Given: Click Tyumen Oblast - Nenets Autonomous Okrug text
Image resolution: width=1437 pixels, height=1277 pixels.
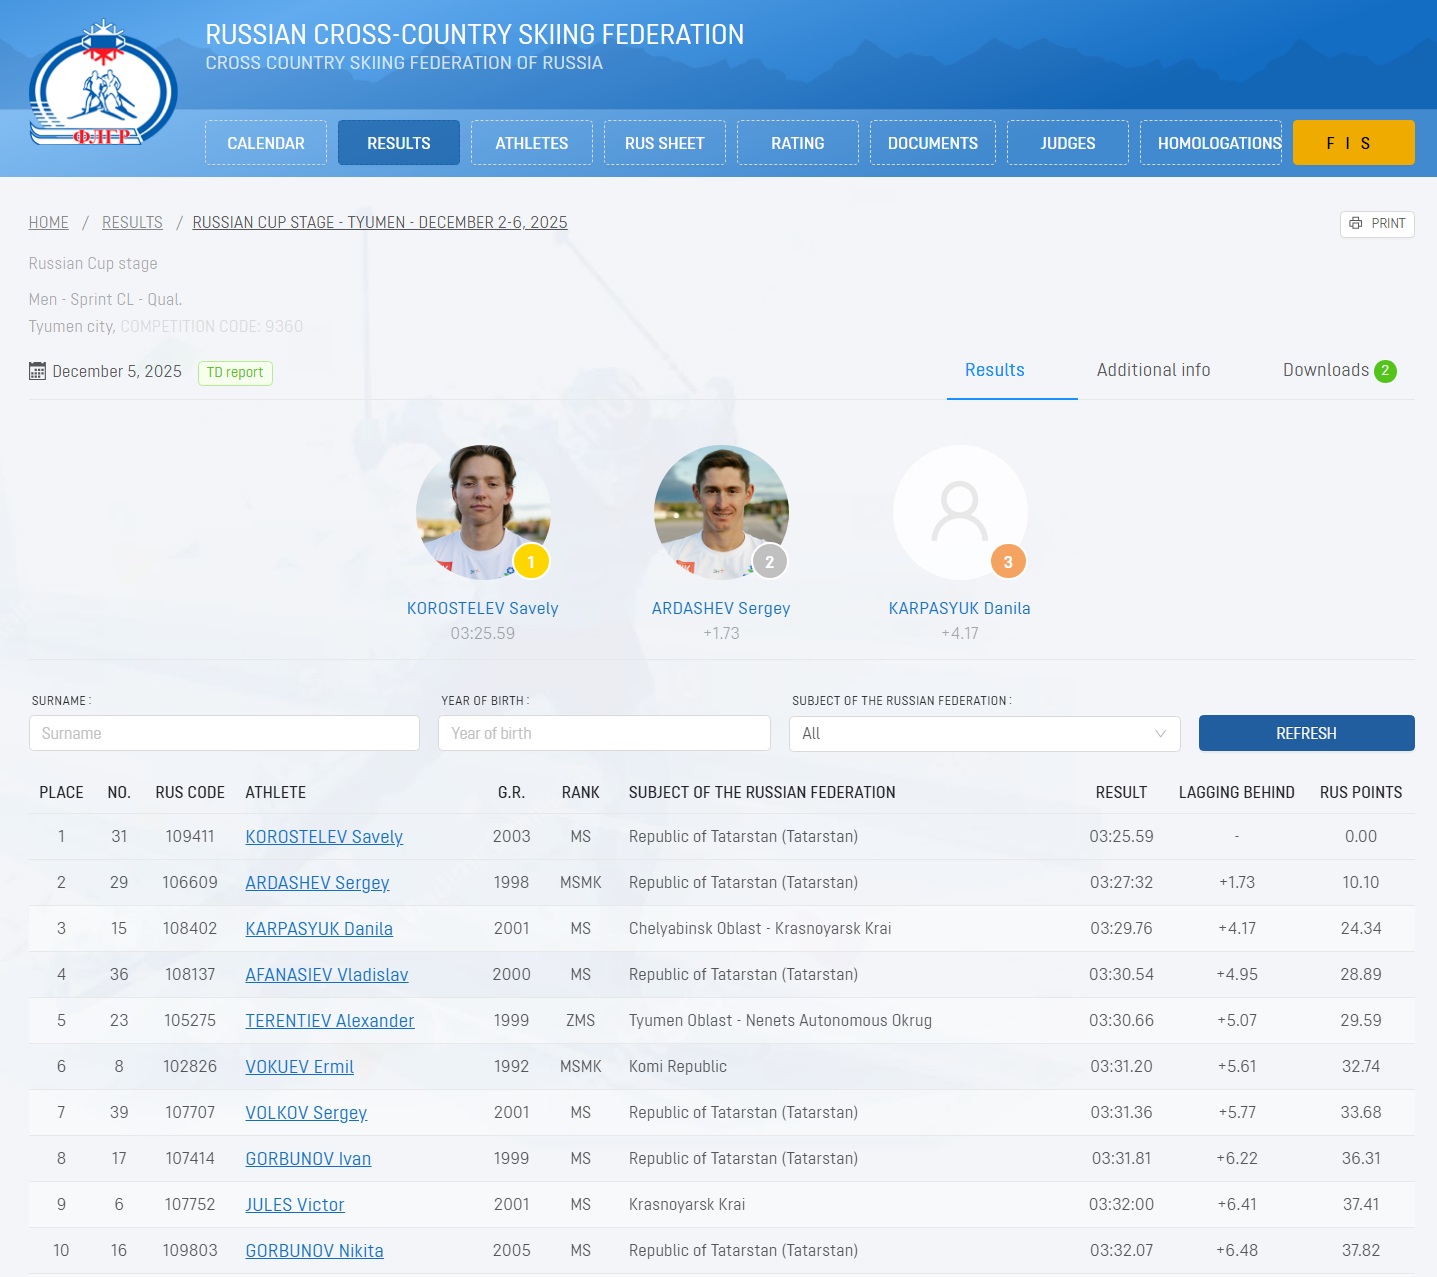Looking at the screenshot, I should tap(780, 1021).
